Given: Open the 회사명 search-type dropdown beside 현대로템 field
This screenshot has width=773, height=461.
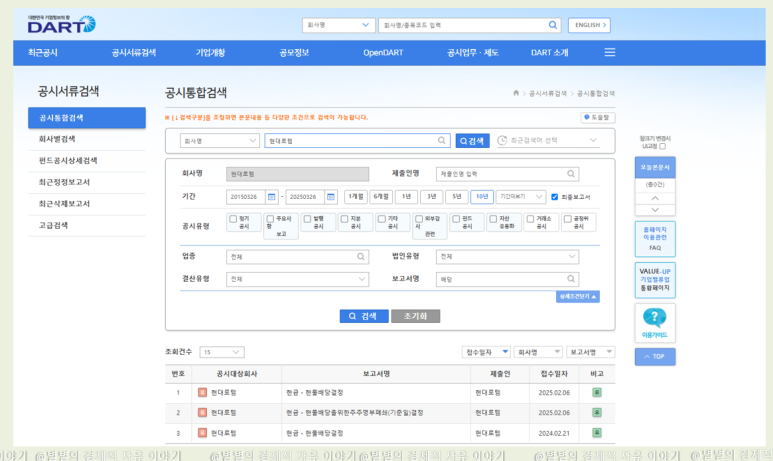Looking at the screenshot, I should [219, 141].
